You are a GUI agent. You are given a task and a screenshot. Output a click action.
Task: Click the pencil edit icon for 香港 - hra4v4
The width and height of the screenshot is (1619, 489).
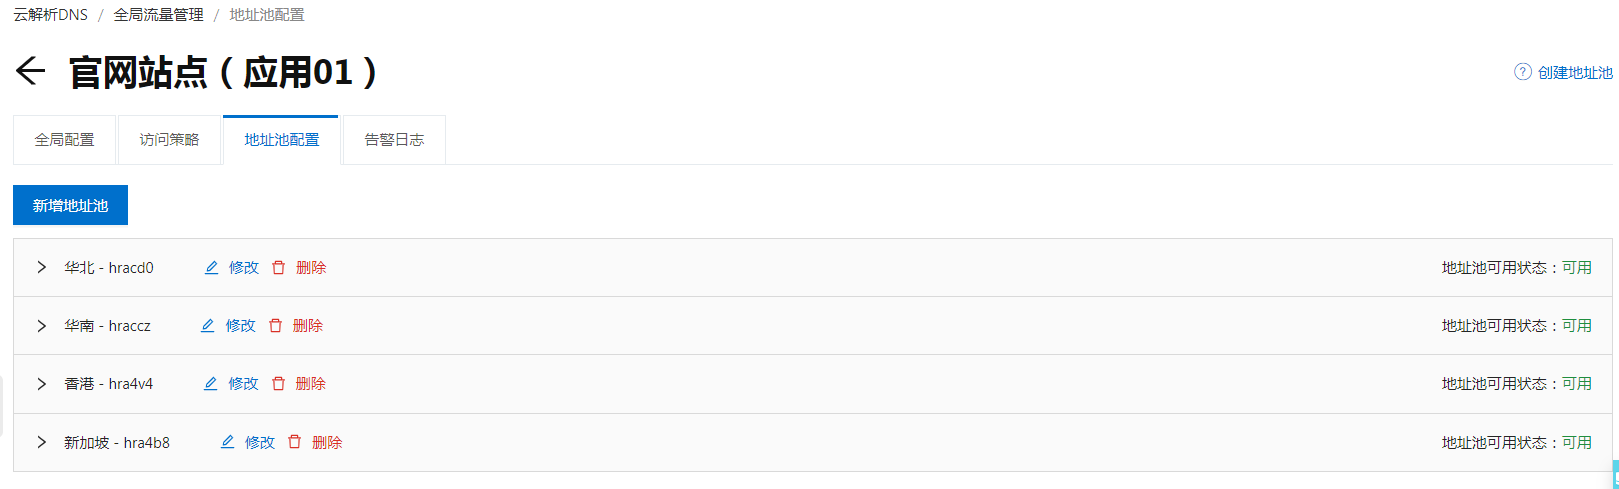[x=211, y=384]
